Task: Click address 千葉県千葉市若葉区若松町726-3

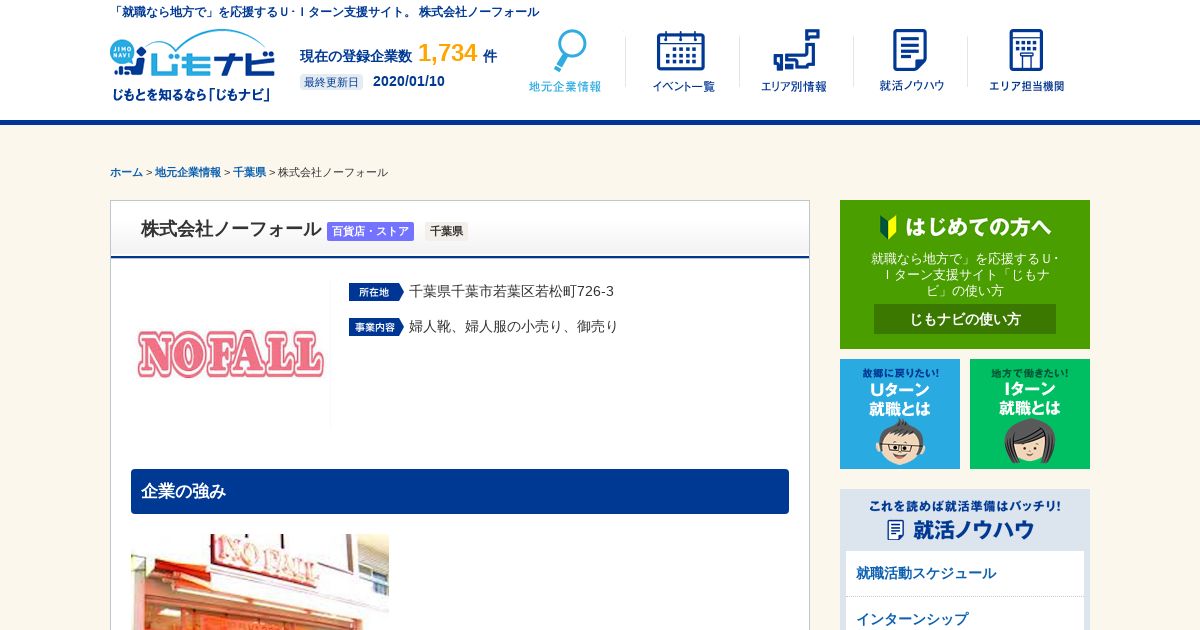Action: pyautogui.click(x=511, y=291)
